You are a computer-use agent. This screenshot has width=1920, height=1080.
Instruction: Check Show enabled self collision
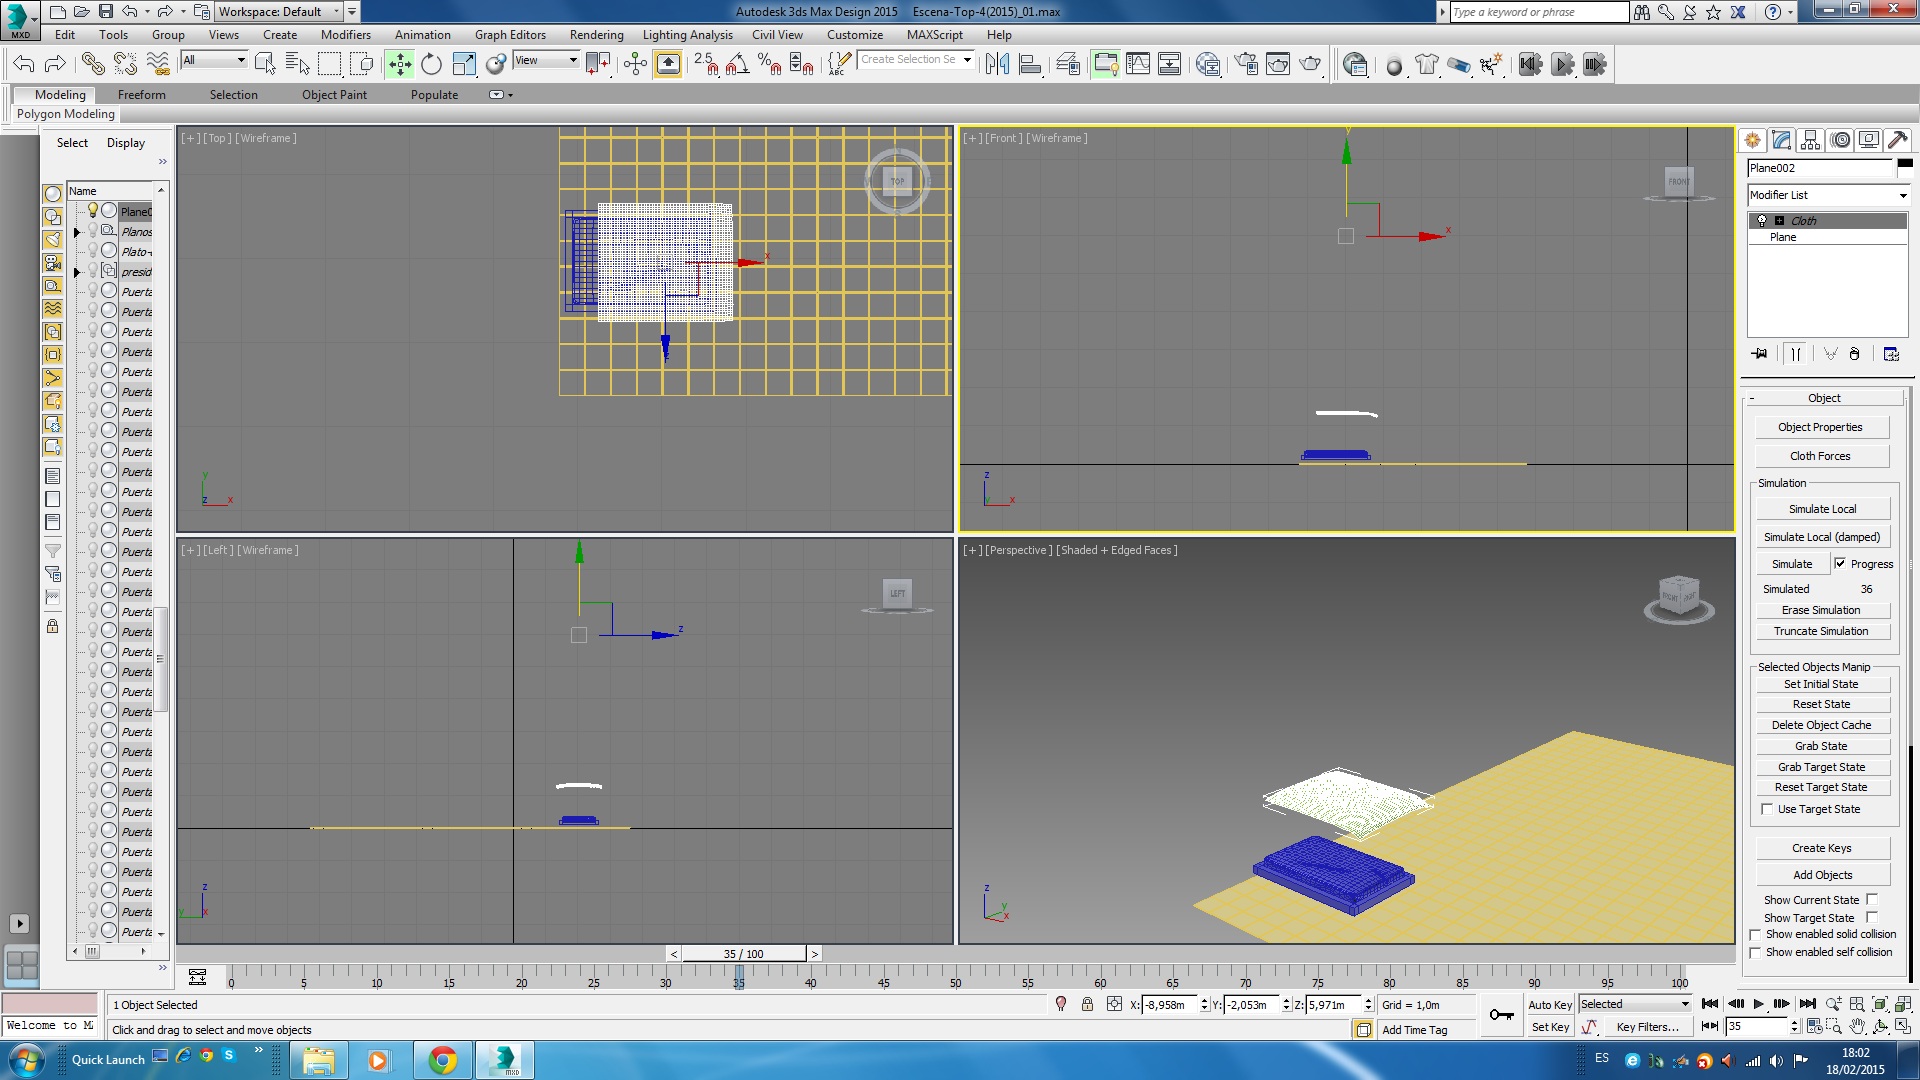pyautogui.click(x=1755, y=953)
